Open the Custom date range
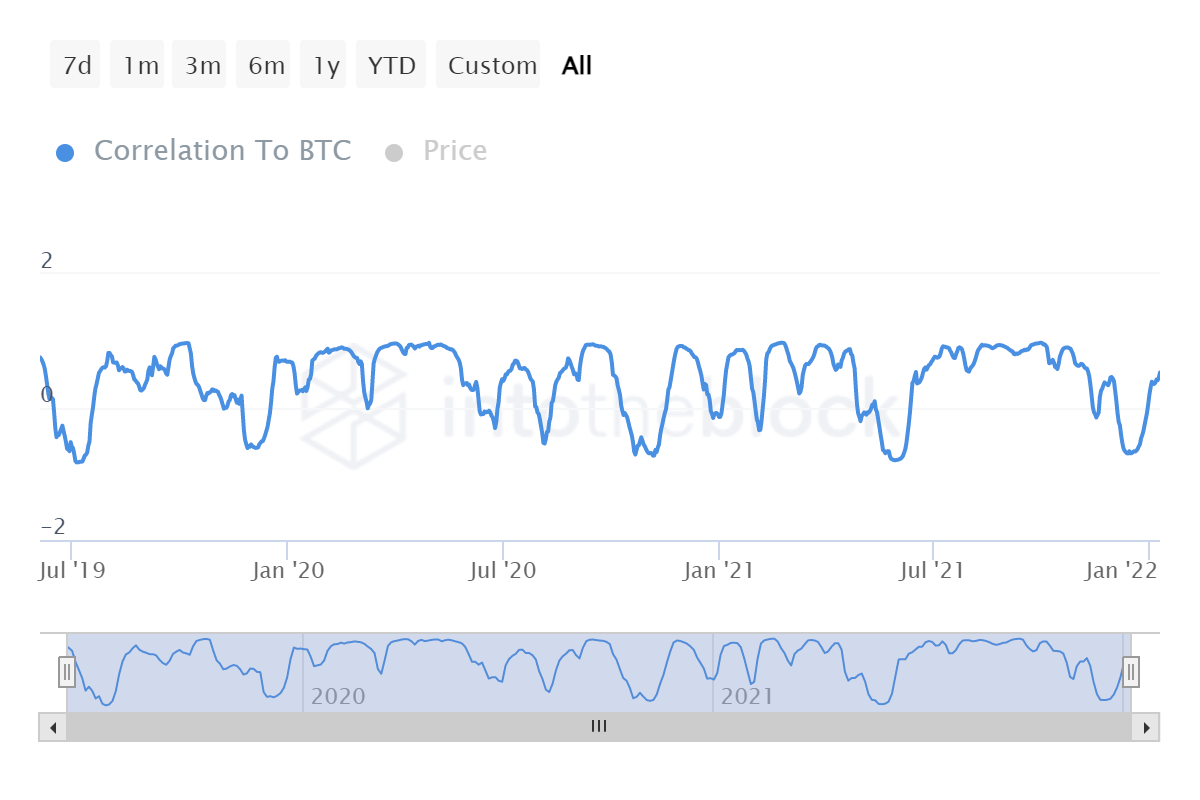Image resolution: width=1200 pixels, height=800 pixels. pyautogui.click(x=492, y=66)
